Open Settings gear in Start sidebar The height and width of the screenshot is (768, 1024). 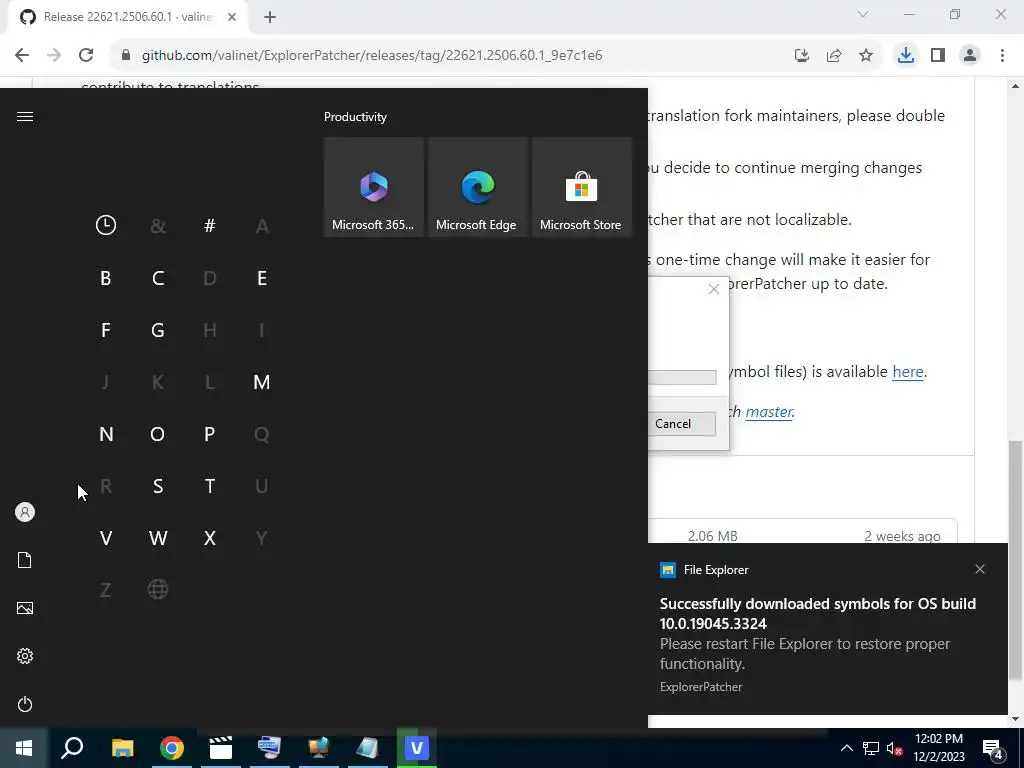tap(25, 656)
